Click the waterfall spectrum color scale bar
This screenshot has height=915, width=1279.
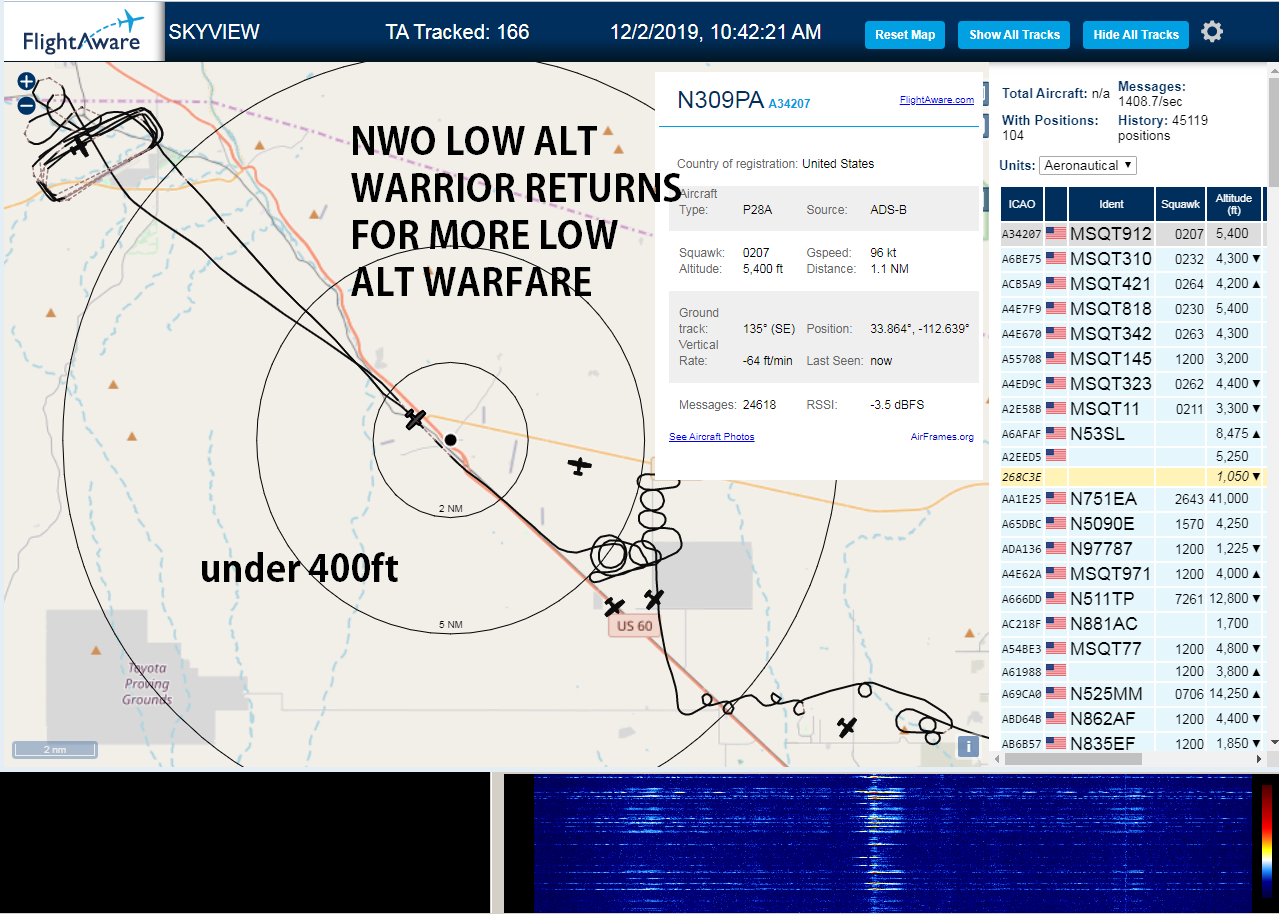pos(1267,840)
